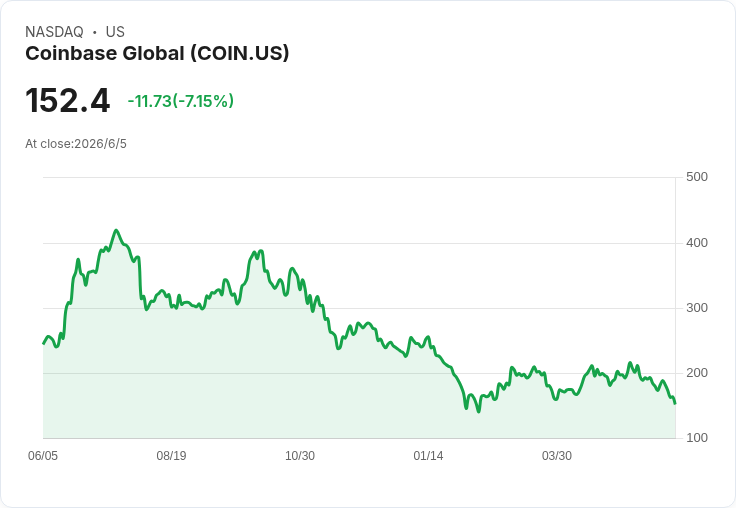Click the NASDAQ exchange label
Screen dimensions: 736x508
coord(54,32)
